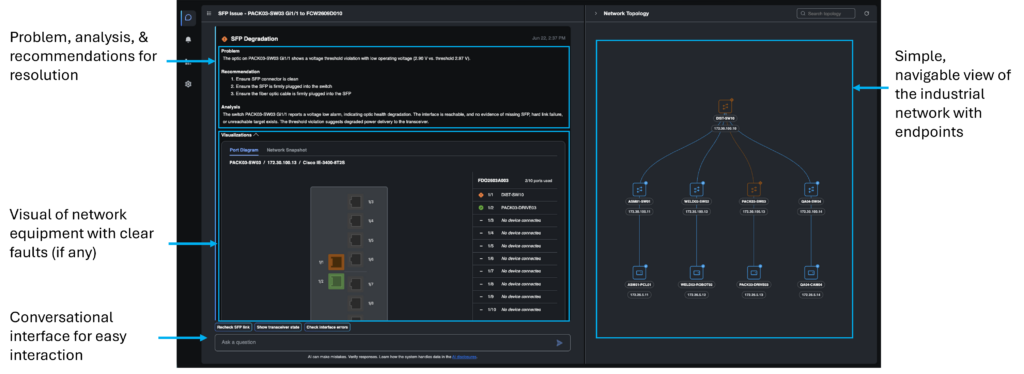Click the drag handle beside SFP Issue title
This screenshot has width=1024, height=374.
coord(209,13)
